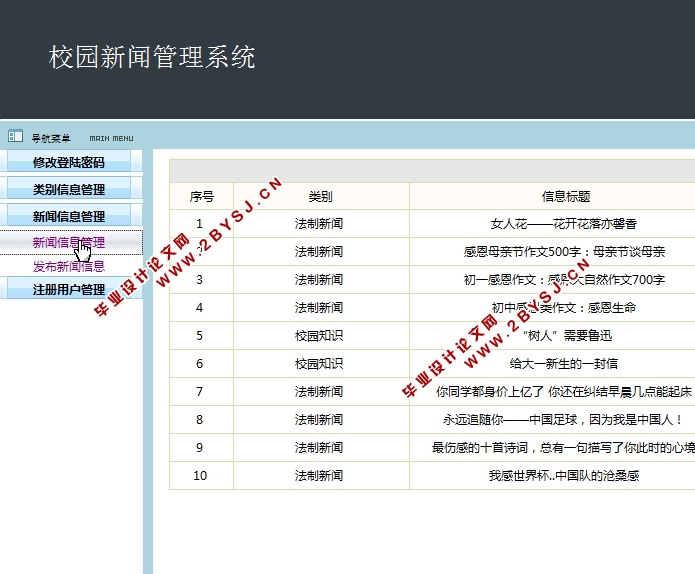Click the 序号 column header
The image size is (695, 574).
pos(202,196)
